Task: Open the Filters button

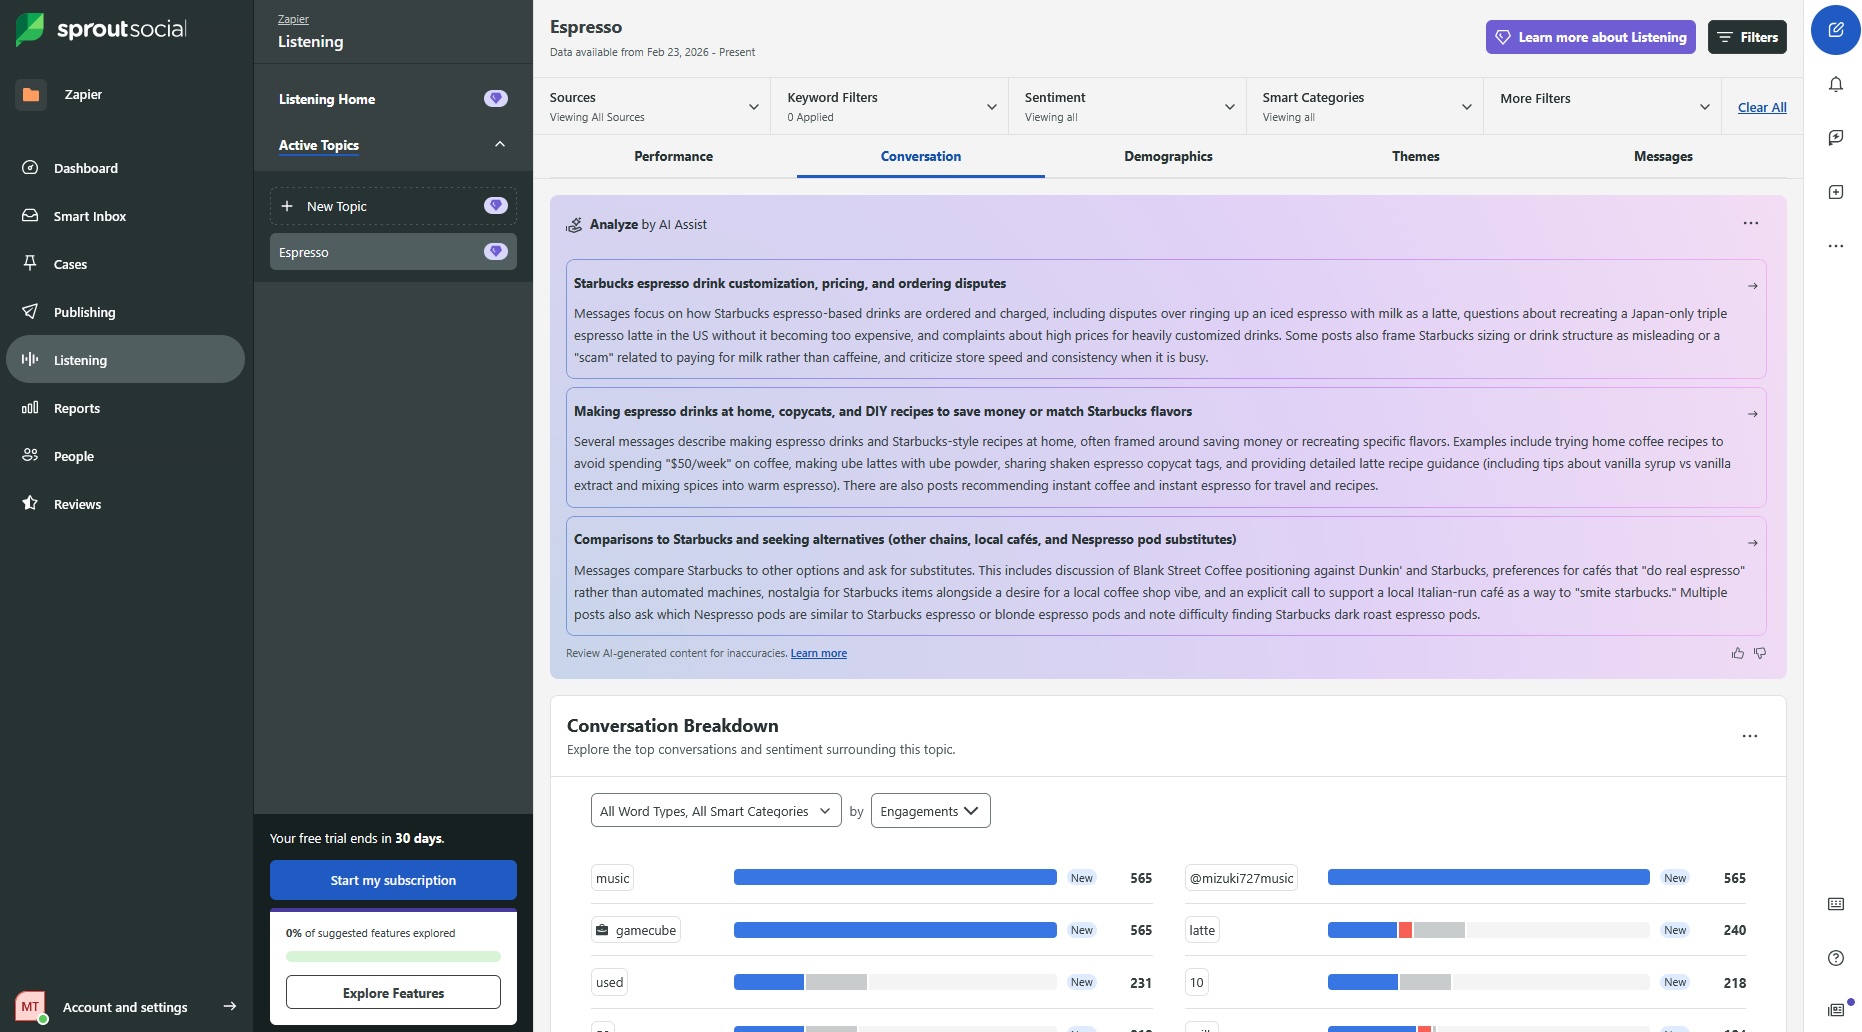Action: click(x=1747, y=37)
